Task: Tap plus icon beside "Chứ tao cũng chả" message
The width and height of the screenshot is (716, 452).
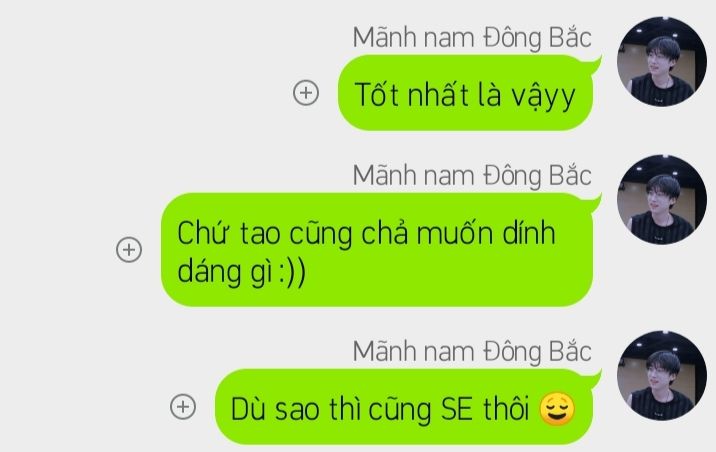Action: [x=129, y=250]
